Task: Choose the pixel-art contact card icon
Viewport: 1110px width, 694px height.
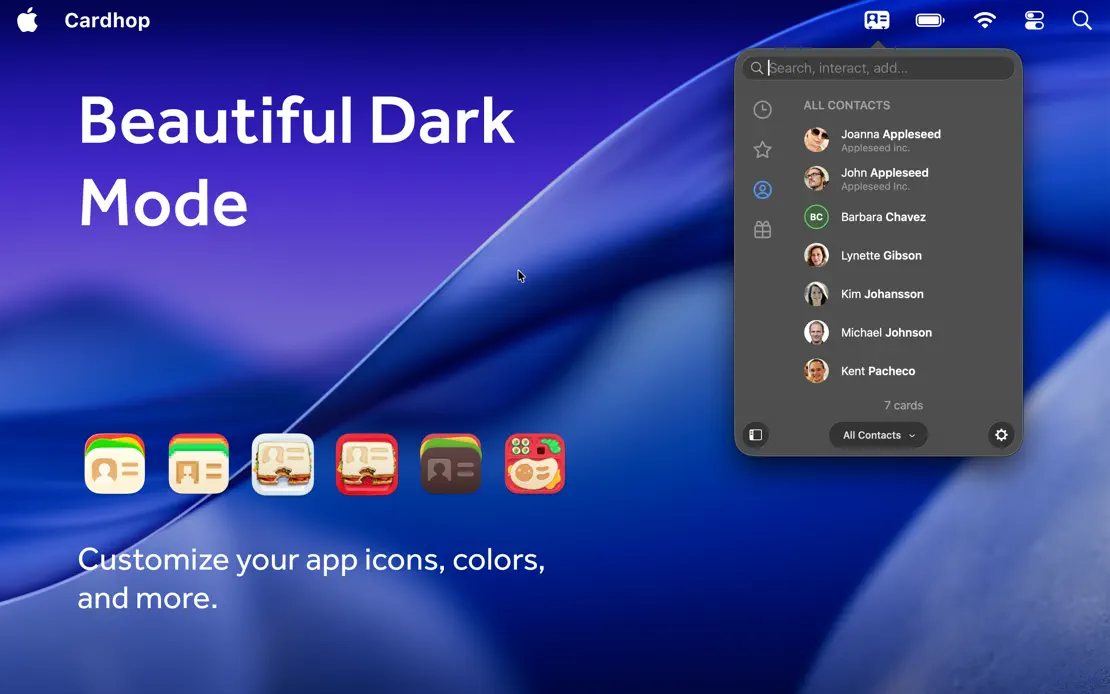Action: click(x=198, y=464)
